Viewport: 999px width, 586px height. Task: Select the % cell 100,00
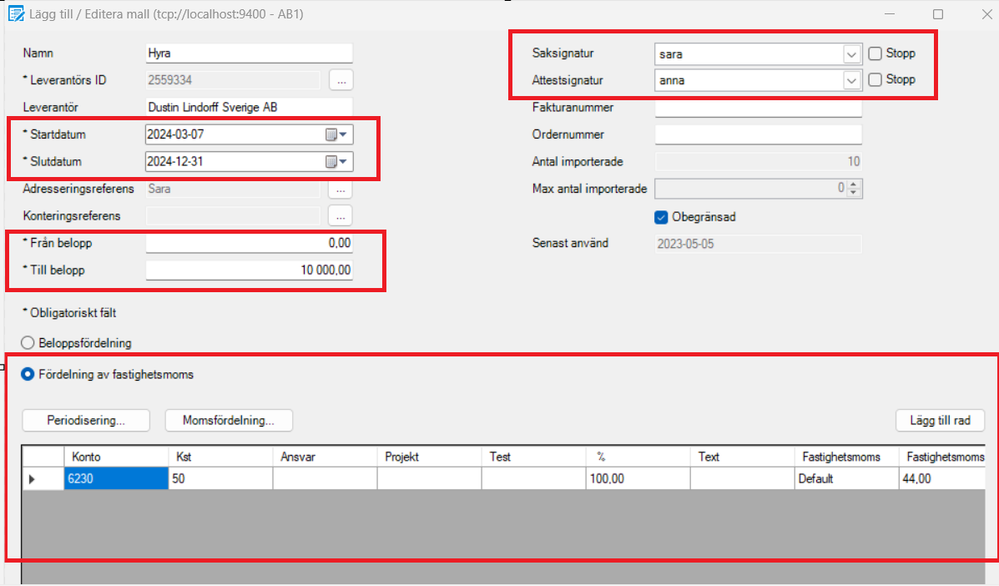tap(638, 479)
